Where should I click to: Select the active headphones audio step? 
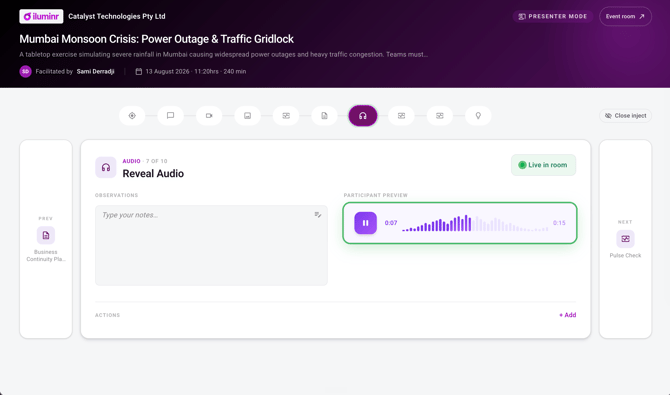(363, 115)
